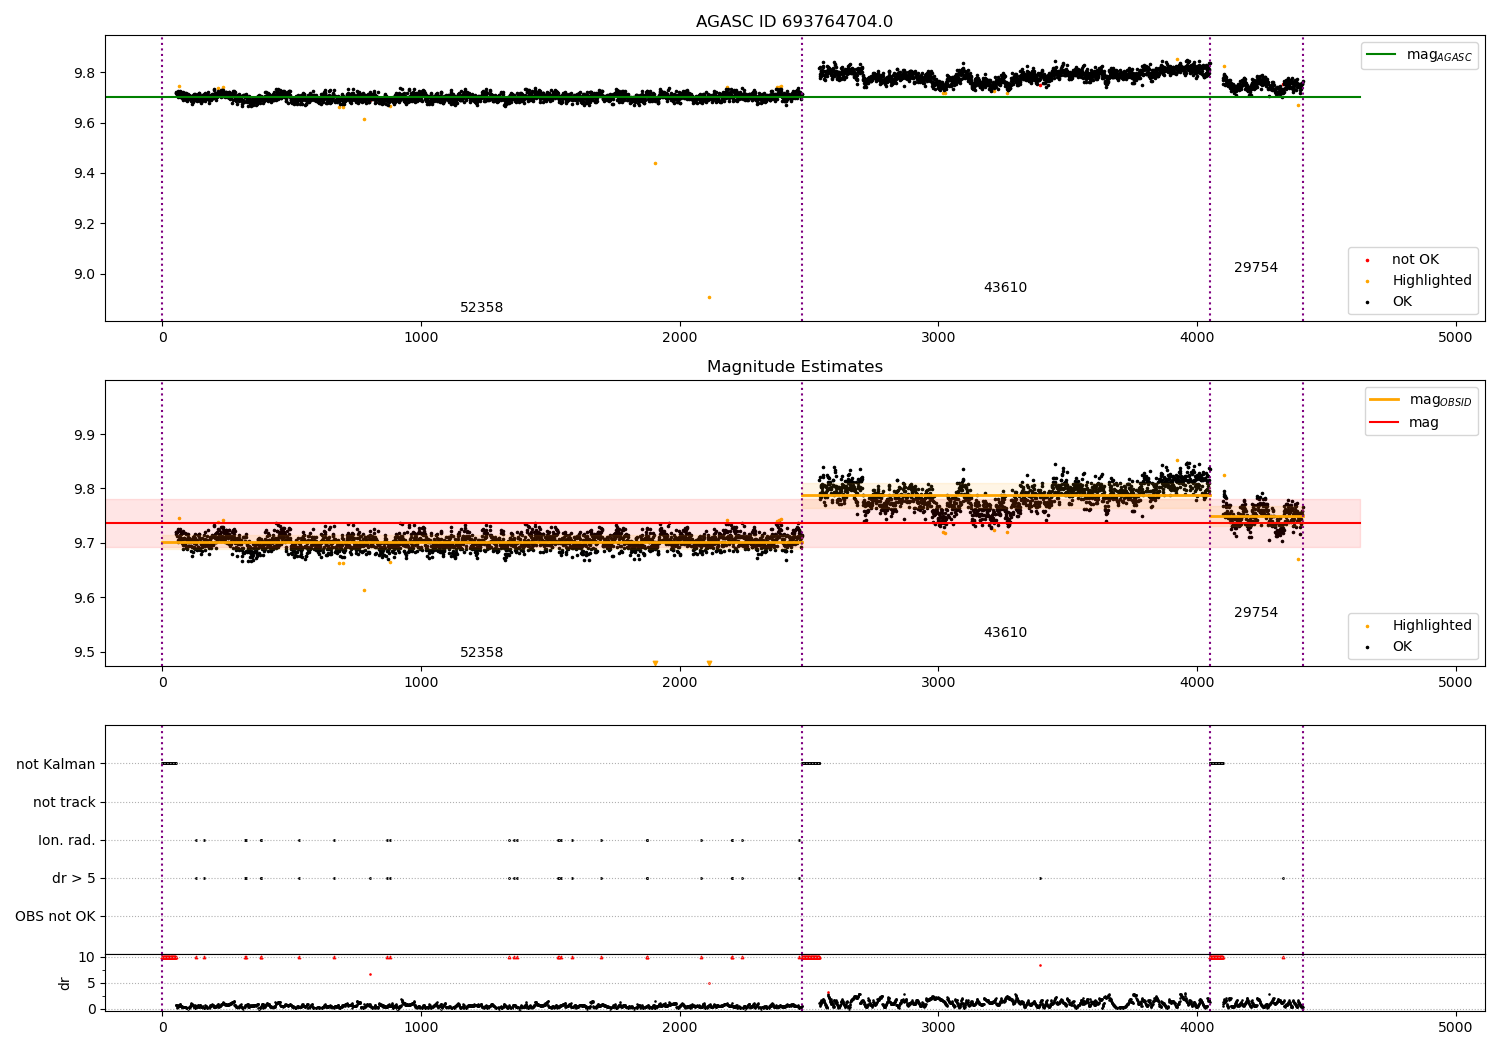Click the "Ion. rad." row label
This screenshot has width=1500, height=1050.
67,840
